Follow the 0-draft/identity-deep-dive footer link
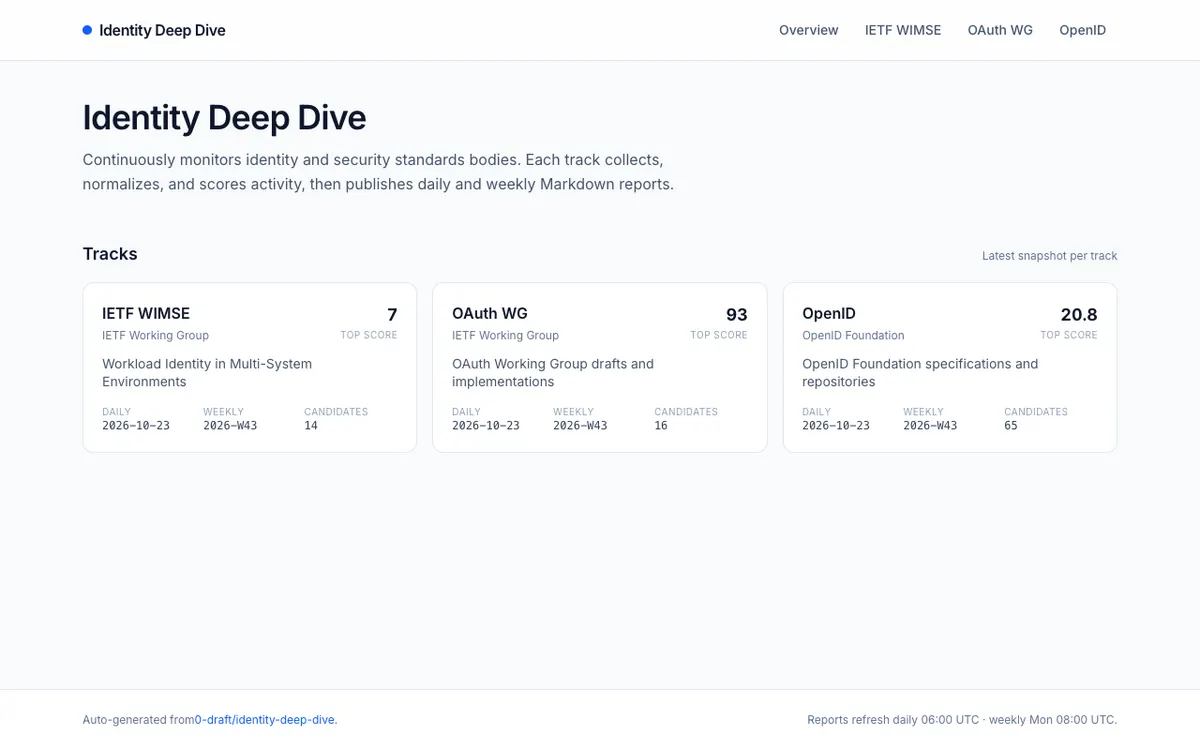Viewport: 1200px width, 750px height. (266, 720)
